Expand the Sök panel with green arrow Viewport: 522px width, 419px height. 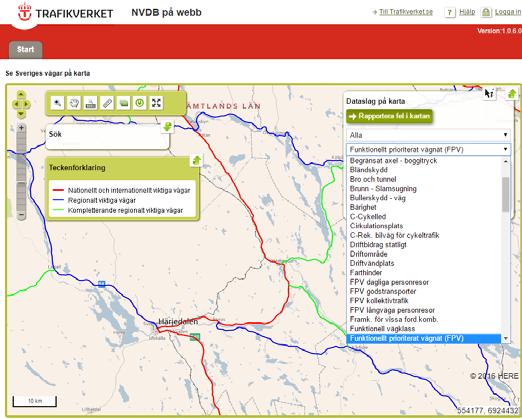(x=168, y=127)
